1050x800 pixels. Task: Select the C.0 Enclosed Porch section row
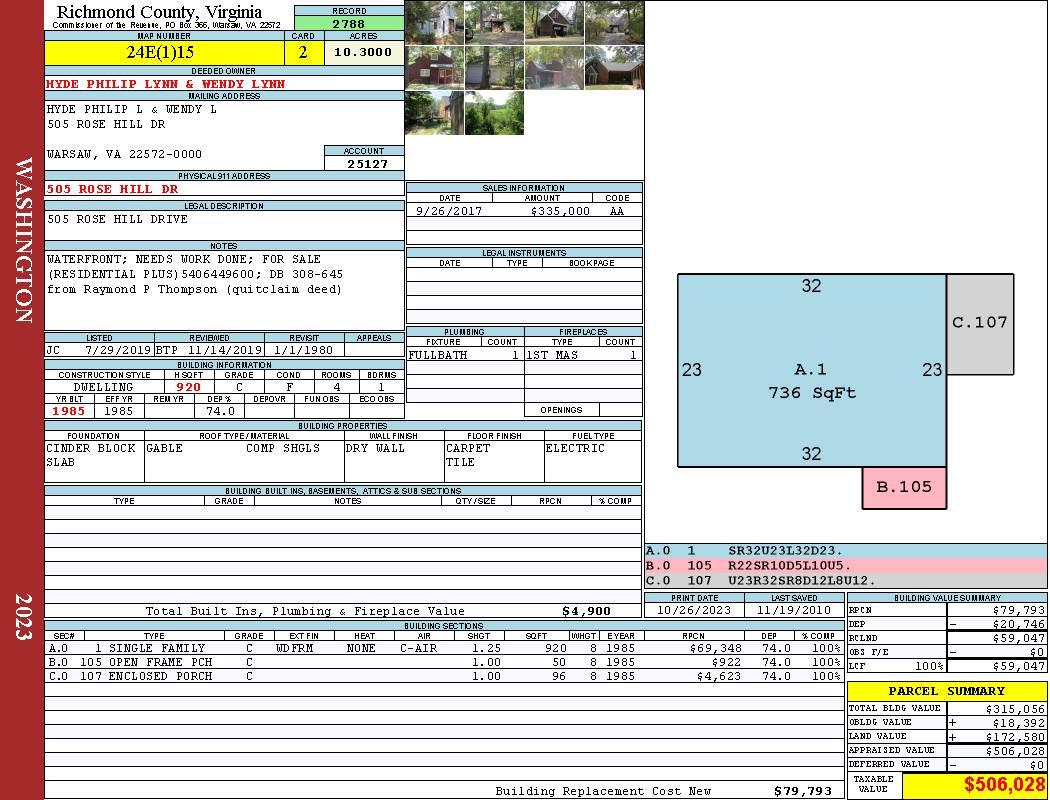[444, 677]
